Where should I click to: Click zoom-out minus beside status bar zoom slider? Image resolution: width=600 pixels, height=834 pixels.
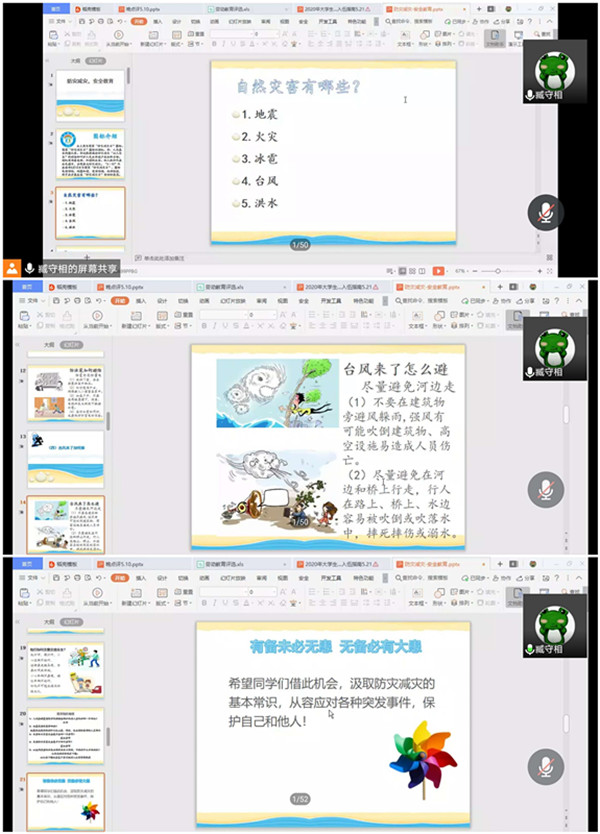point(474,271)
